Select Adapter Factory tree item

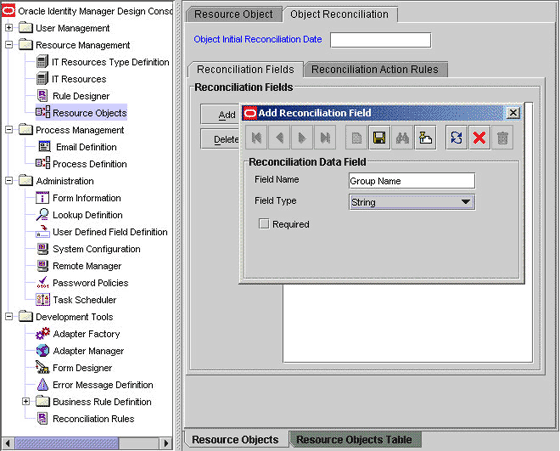[86, 334]
